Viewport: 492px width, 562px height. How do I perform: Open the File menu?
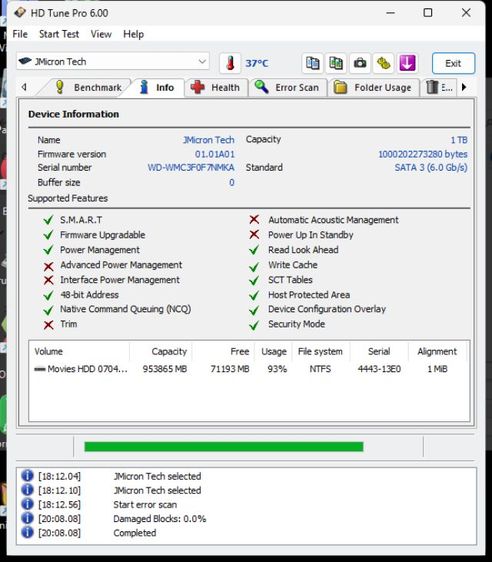pyautogui.click(x=20, y=34)
